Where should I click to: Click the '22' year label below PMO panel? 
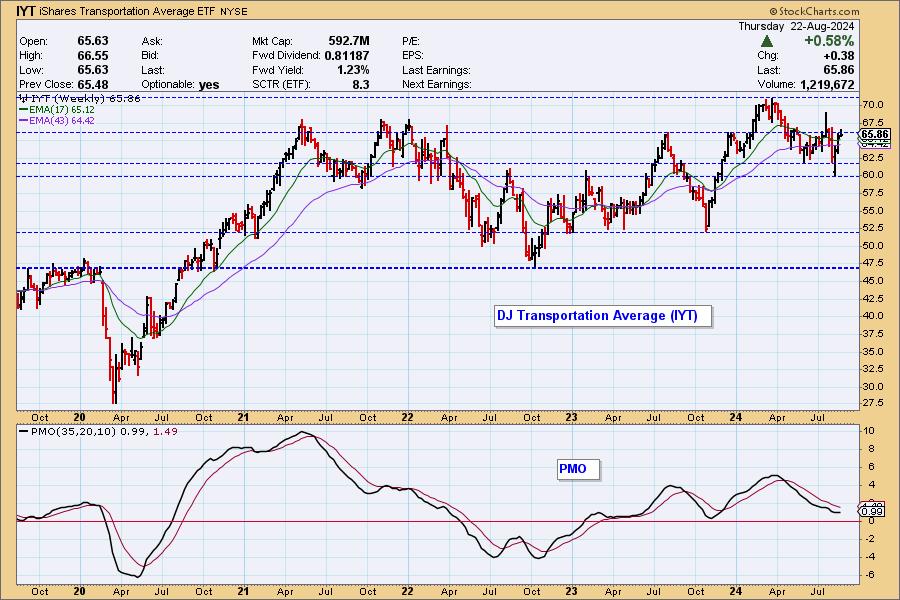pos(408,591)
